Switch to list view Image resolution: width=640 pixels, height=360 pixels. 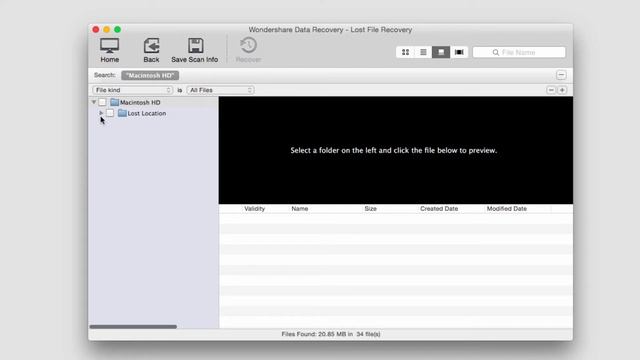pos(423,52)
